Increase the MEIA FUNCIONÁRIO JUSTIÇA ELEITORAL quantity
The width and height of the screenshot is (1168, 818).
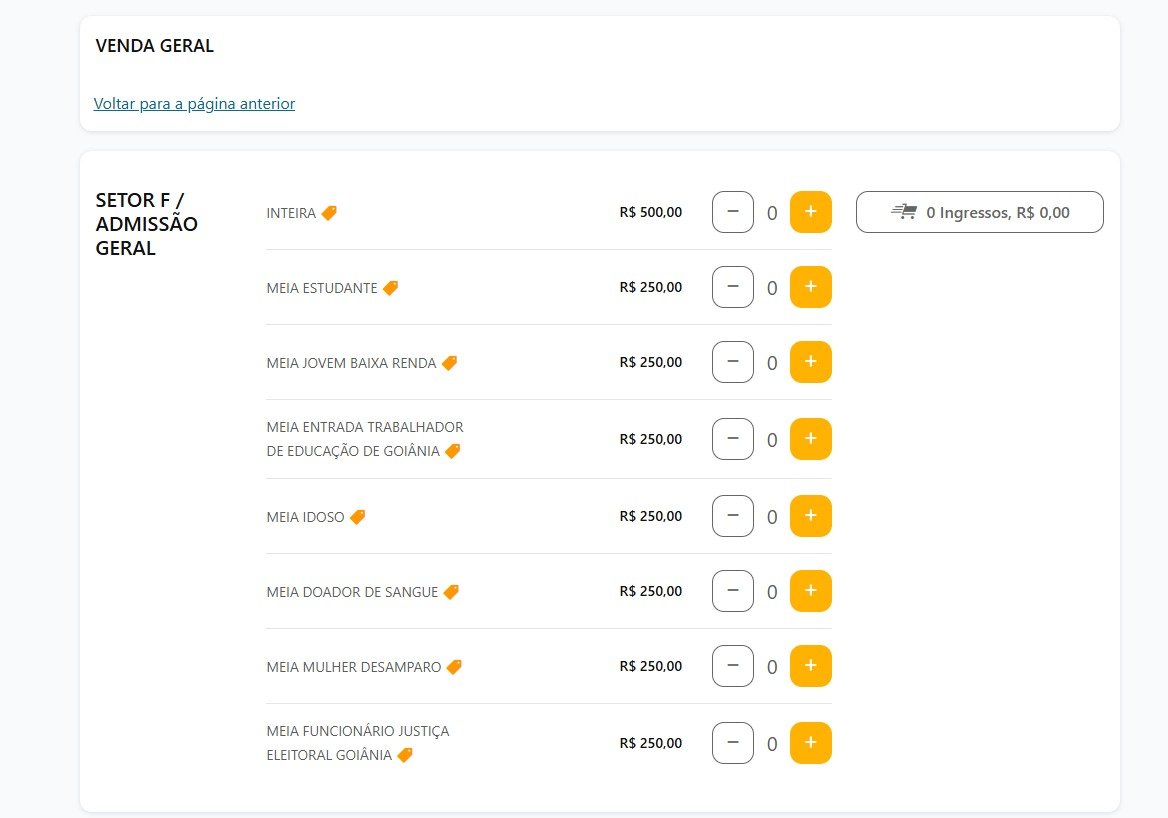point(810,743)
